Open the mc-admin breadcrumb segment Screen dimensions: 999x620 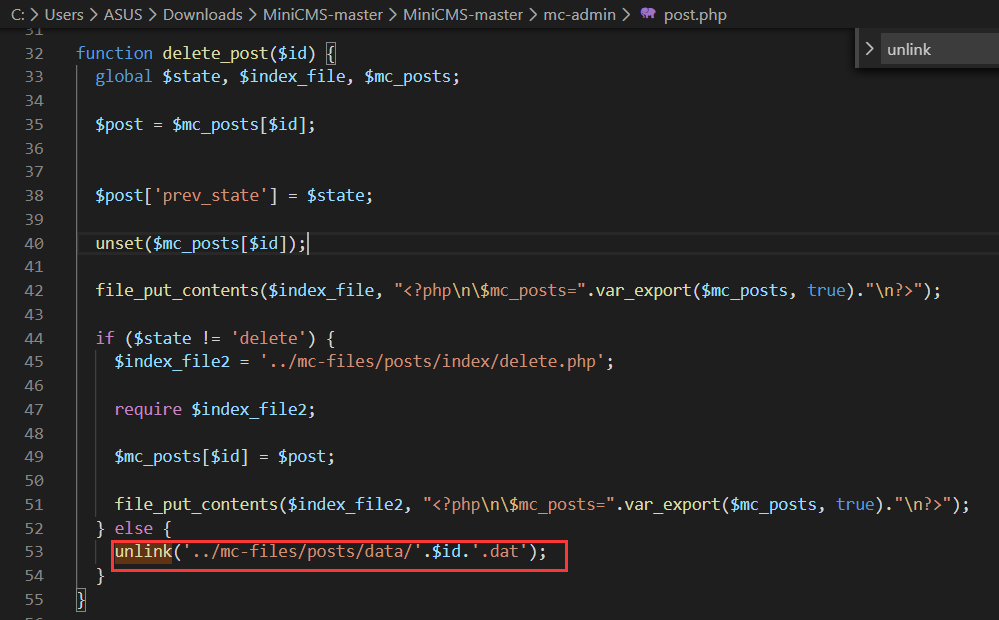click(x=579, y=15)
